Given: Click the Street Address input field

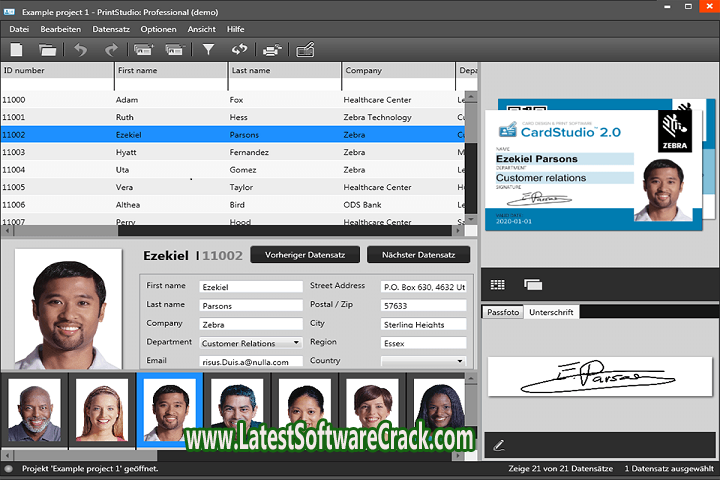Looking at the screenshot, I should pyautogui.click(x=423, y=287).
